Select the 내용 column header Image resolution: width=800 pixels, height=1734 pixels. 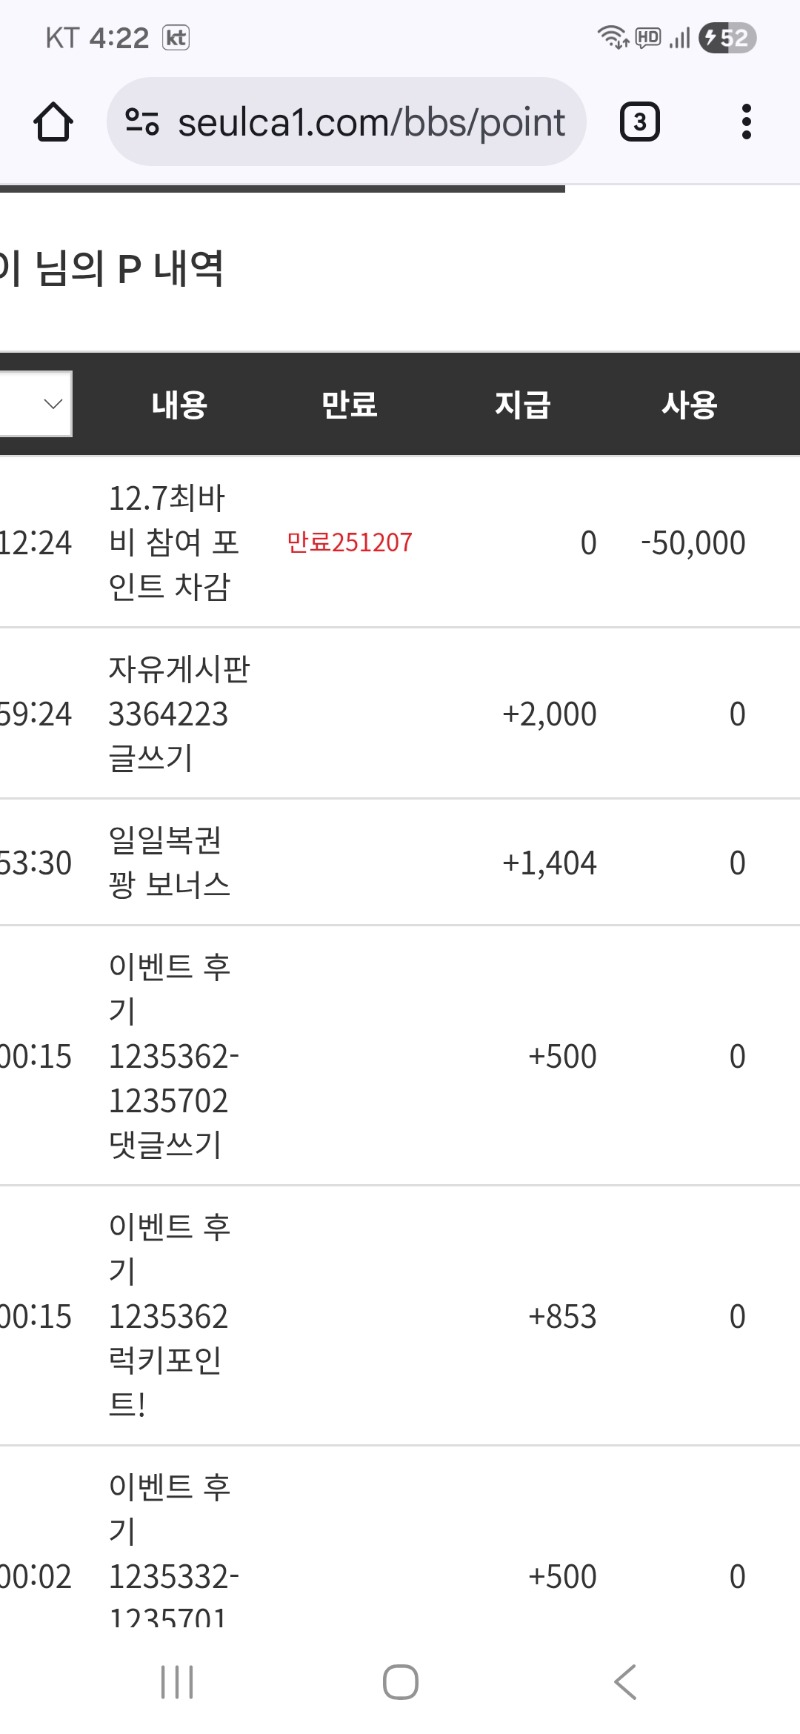coord(180,403)
